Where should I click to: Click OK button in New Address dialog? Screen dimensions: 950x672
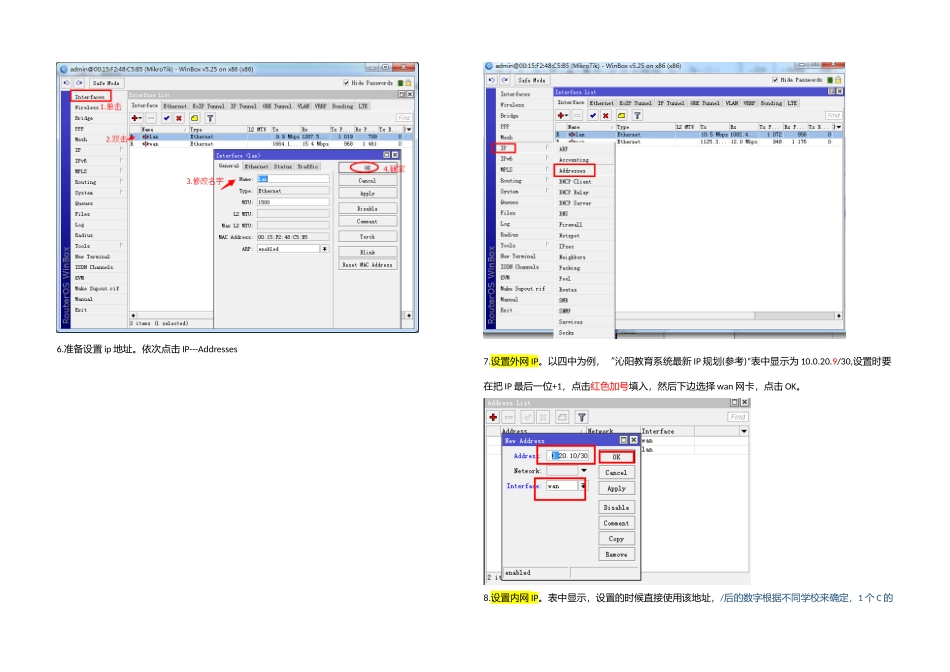[616, 457]
